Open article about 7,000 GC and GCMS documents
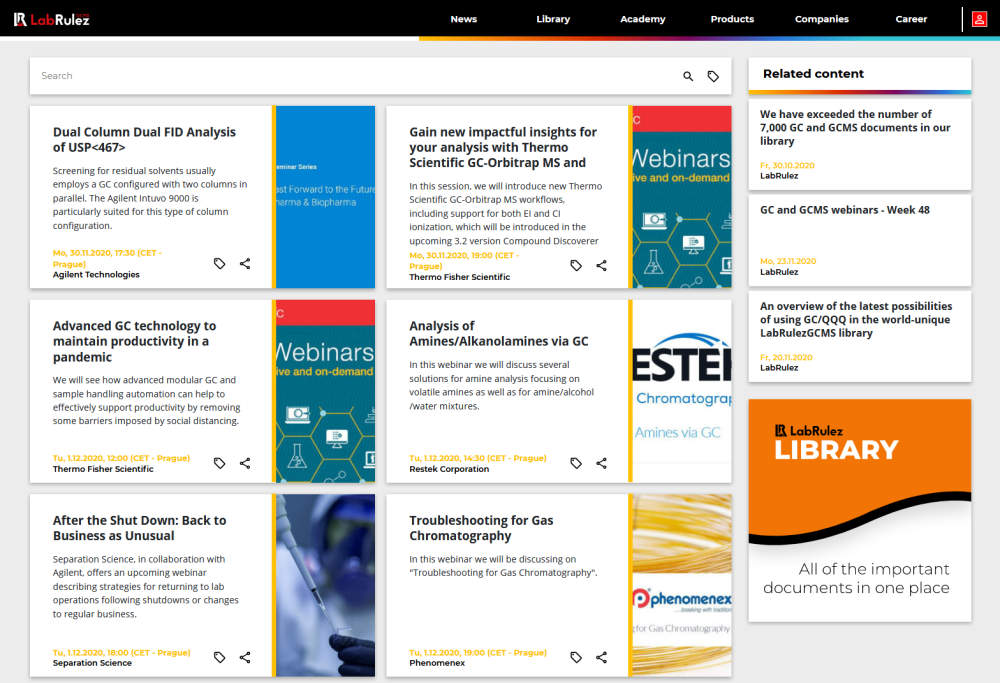The height and width of the screenshot is (683, 1000). click(855, 128)
